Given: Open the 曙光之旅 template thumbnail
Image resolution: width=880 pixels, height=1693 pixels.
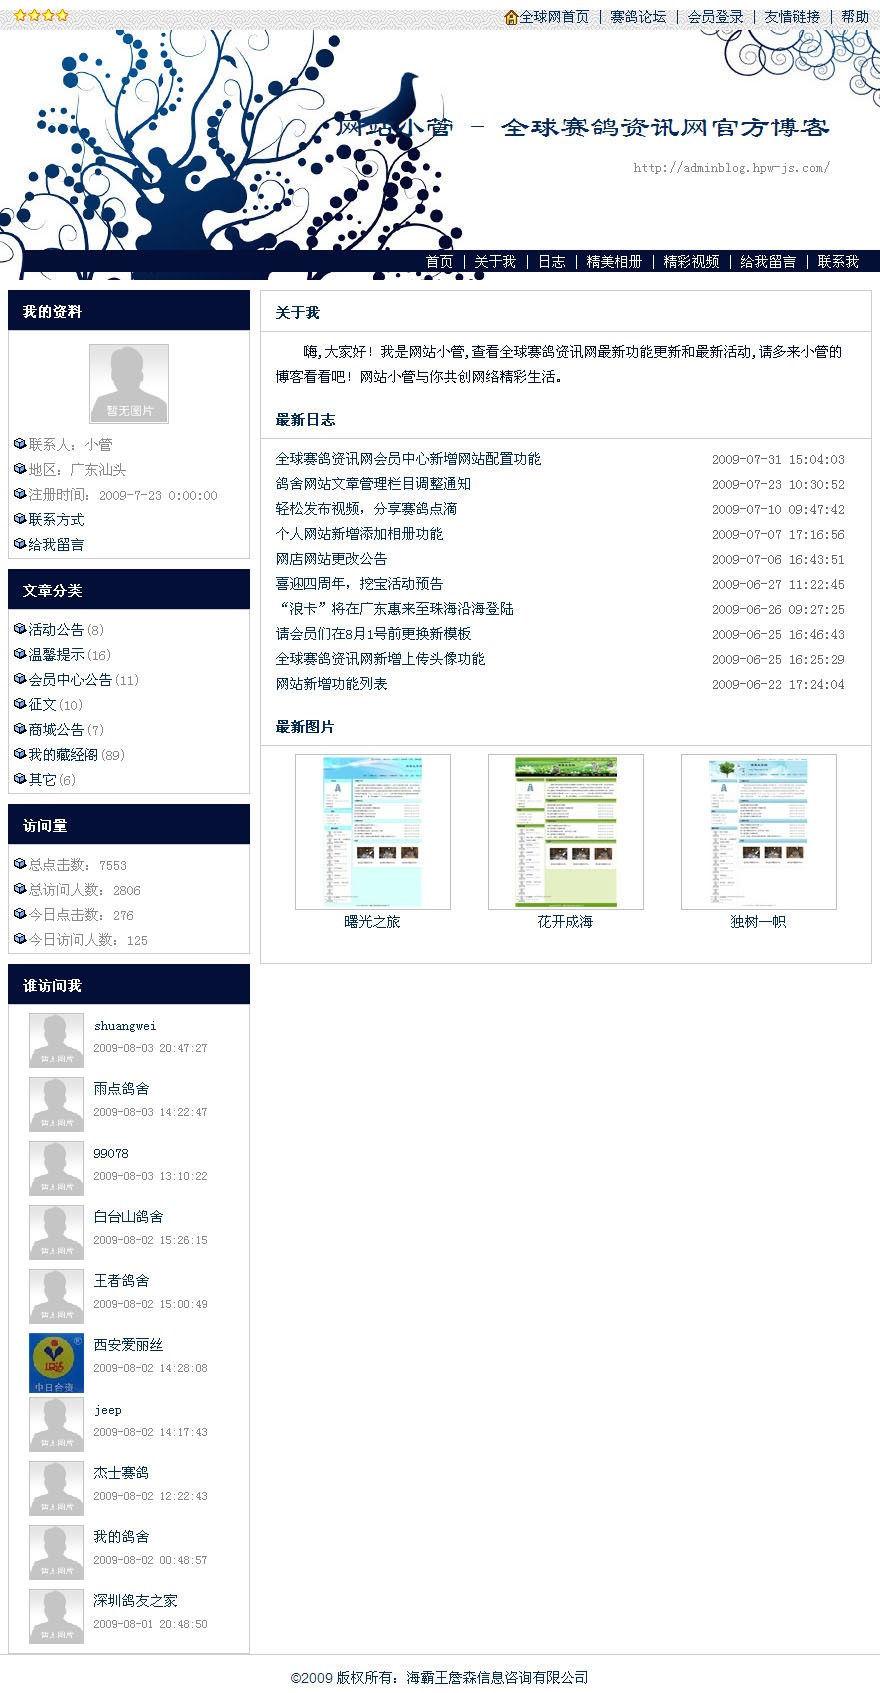Looking at the screenshot, I should [373, 832].
